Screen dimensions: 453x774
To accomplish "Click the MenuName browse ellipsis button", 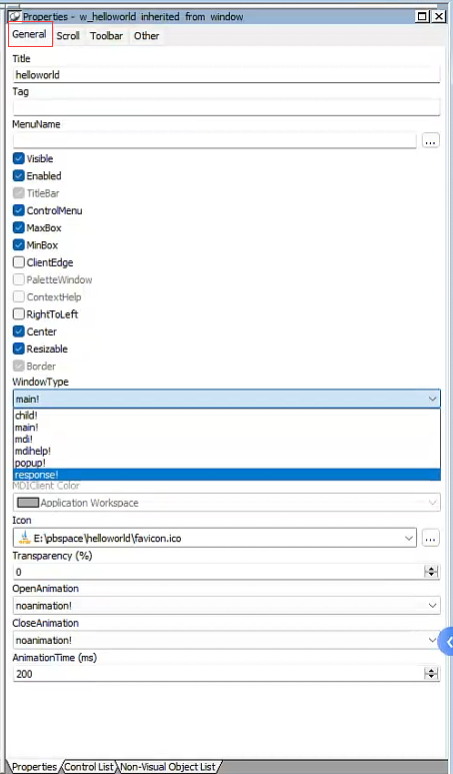I will (430, 142).
